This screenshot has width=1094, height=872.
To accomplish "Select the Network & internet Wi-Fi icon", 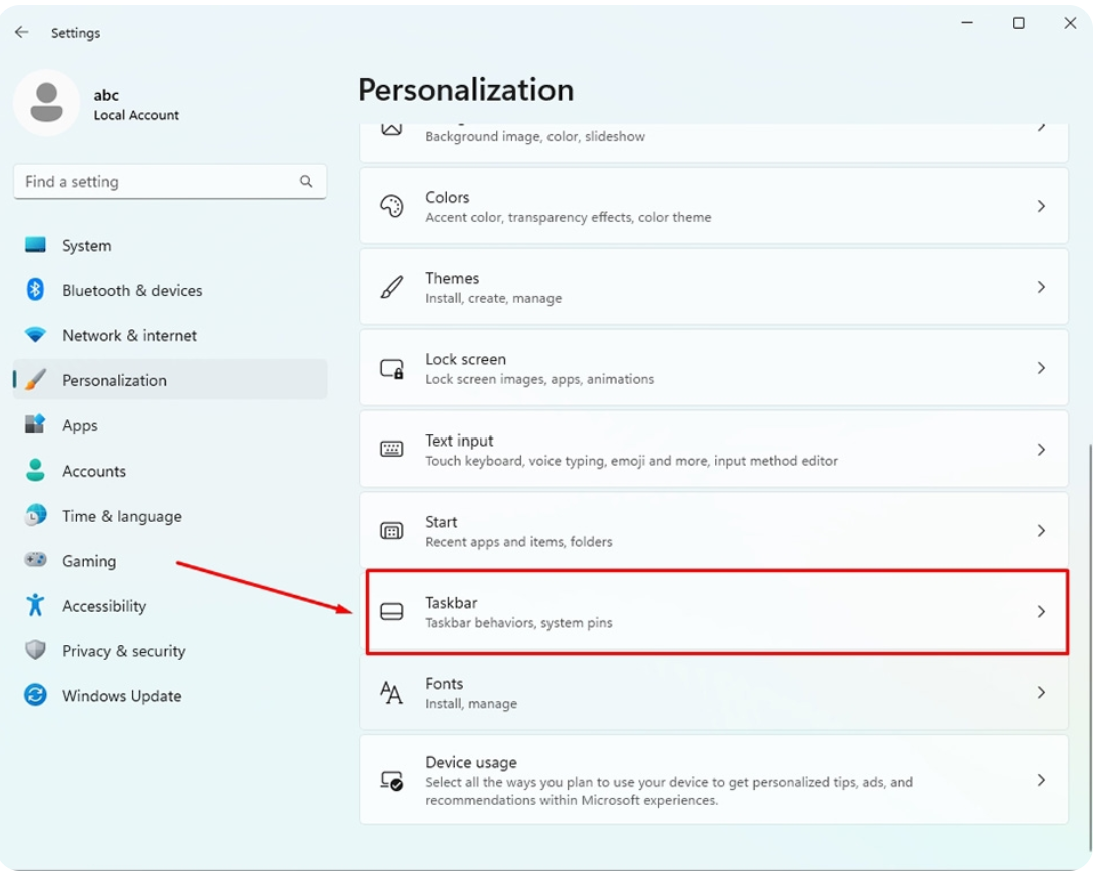I will [x=36, y=335].
